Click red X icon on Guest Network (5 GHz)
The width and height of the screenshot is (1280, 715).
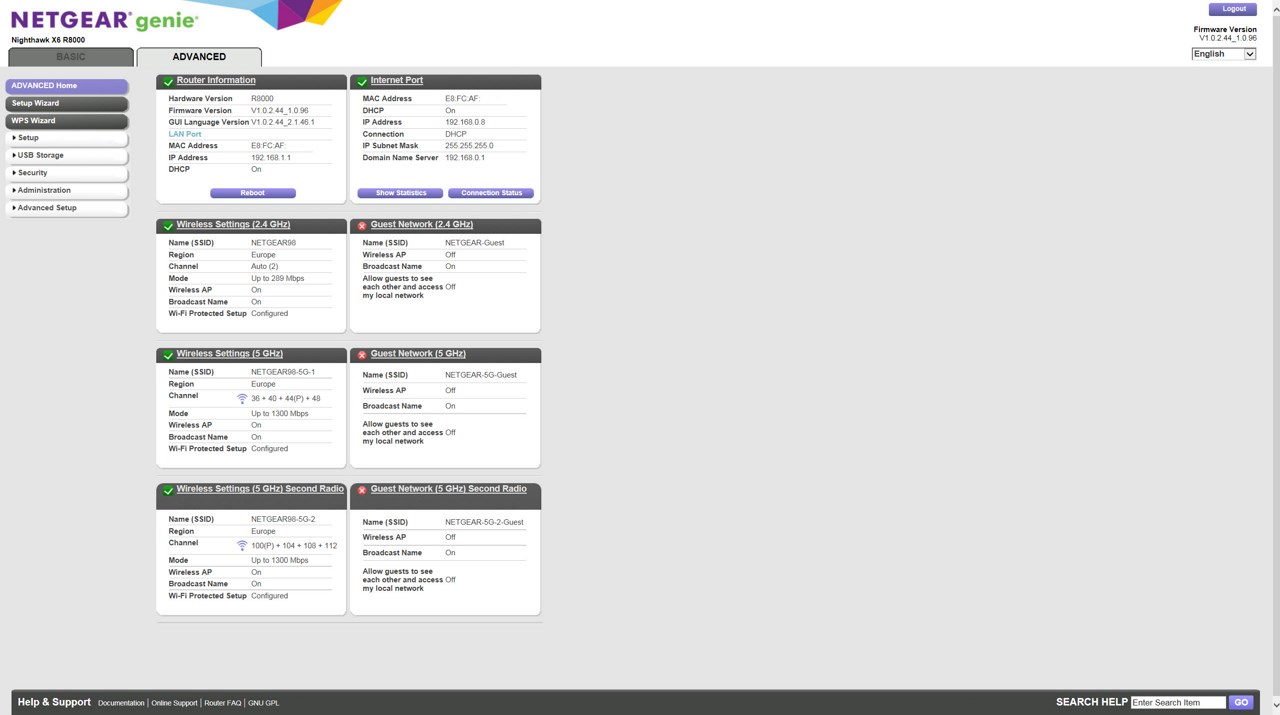point(362,355)
